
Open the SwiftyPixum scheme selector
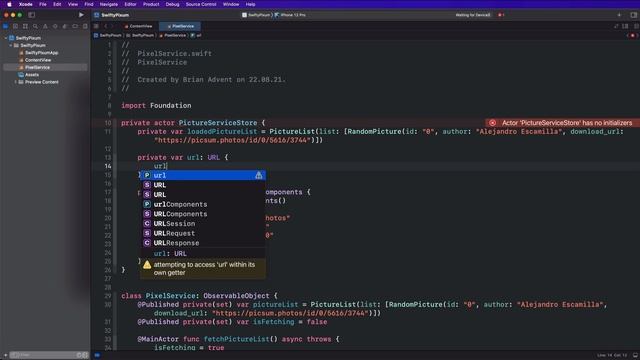pyautogui.click(x=256, y=15)
